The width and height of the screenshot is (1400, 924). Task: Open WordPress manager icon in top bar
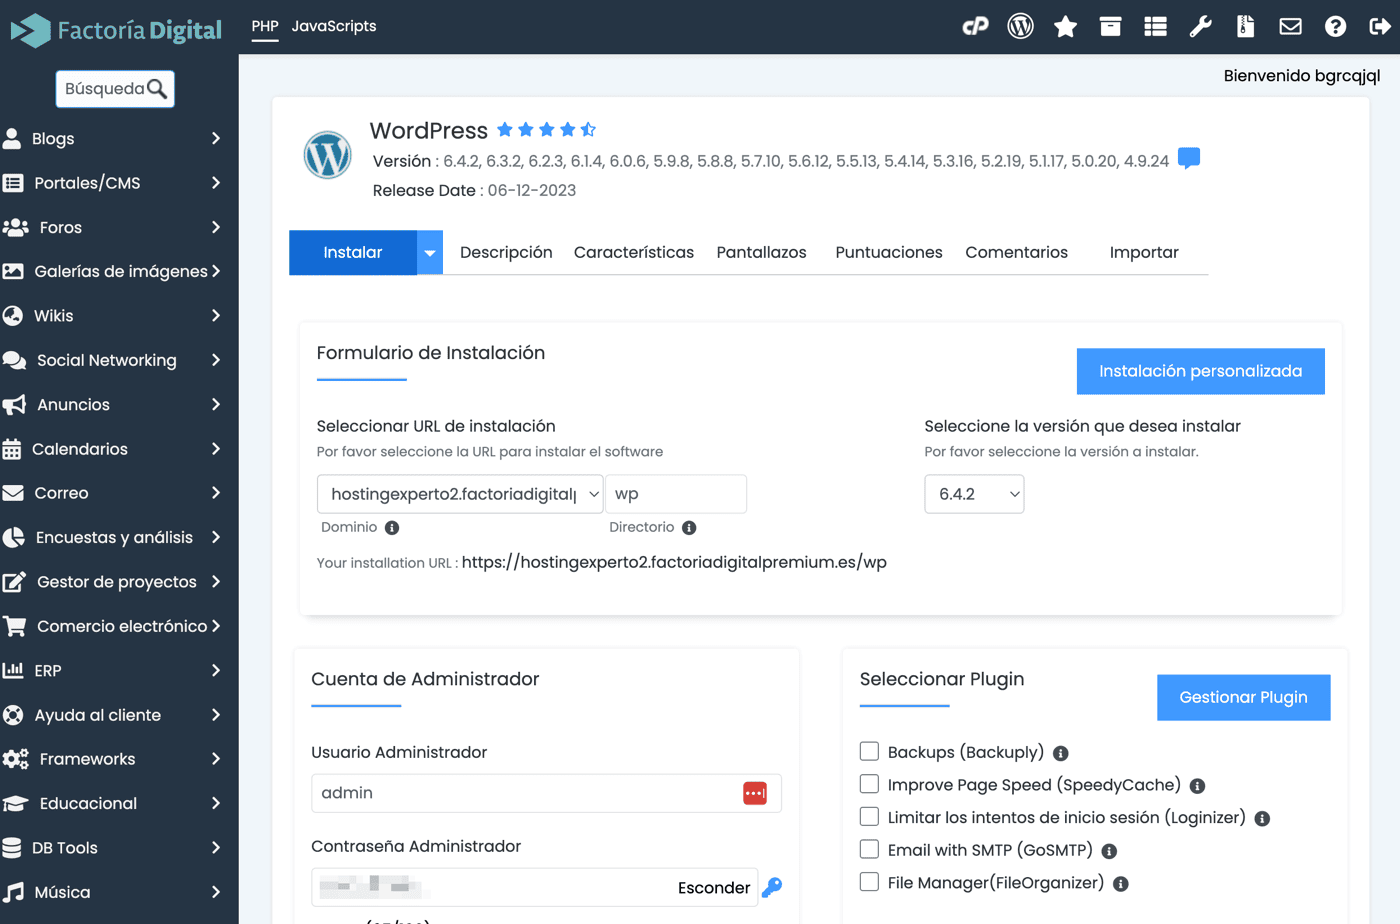pyautogui.click(x=1020, y=27)
